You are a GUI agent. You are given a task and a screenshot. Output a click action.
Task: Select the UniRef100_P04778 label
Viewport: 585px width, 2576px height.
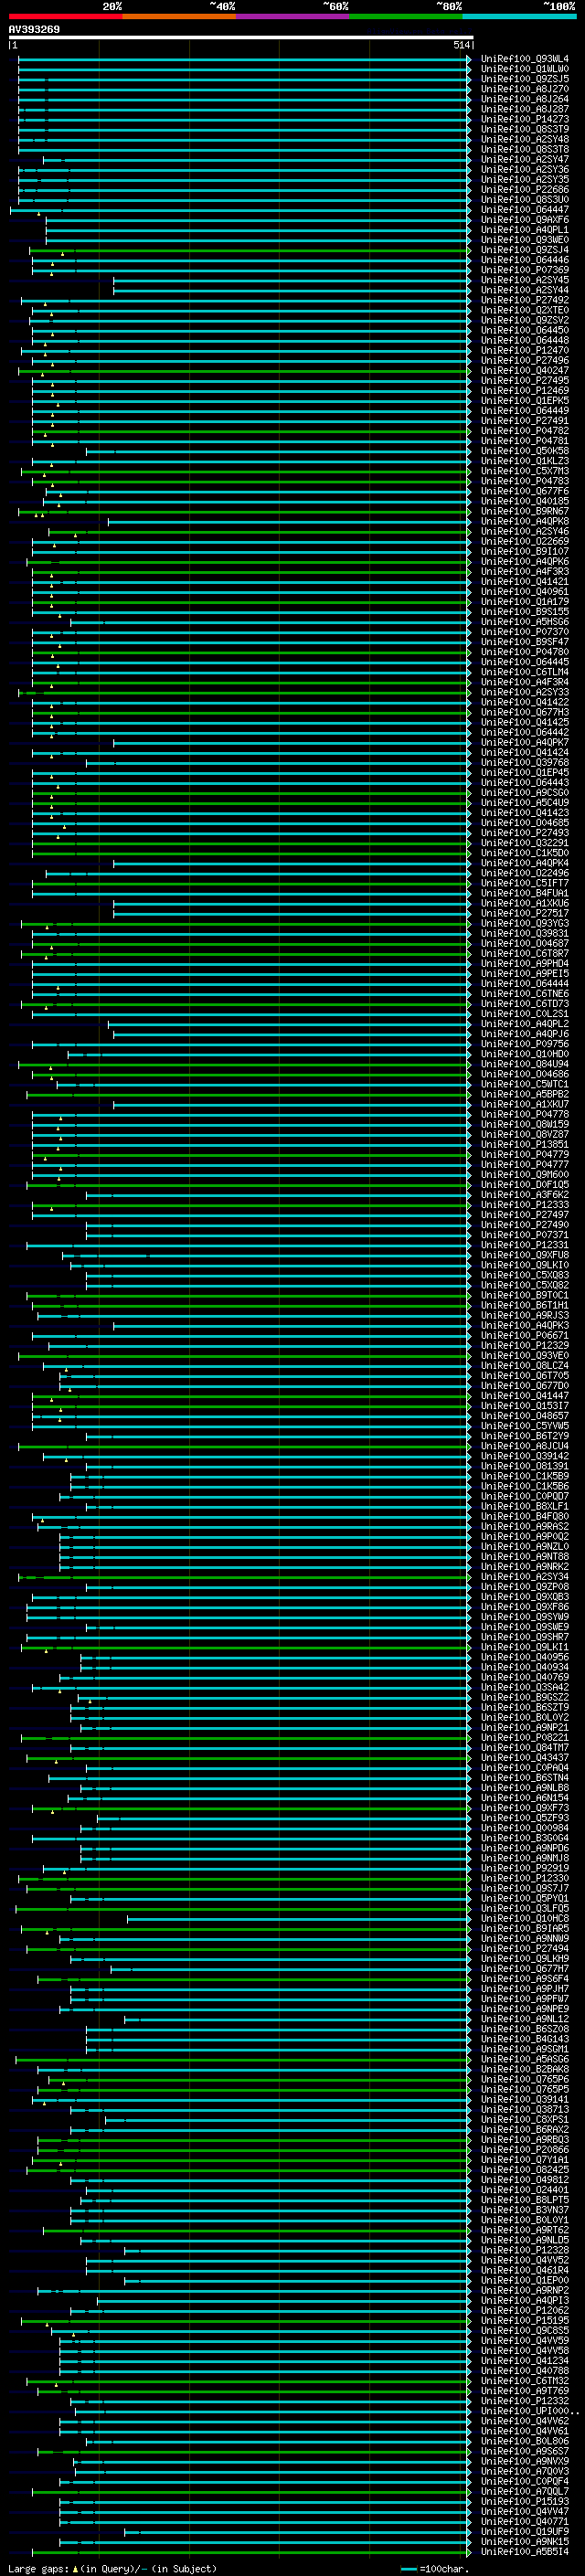(x=525, y=1115)
